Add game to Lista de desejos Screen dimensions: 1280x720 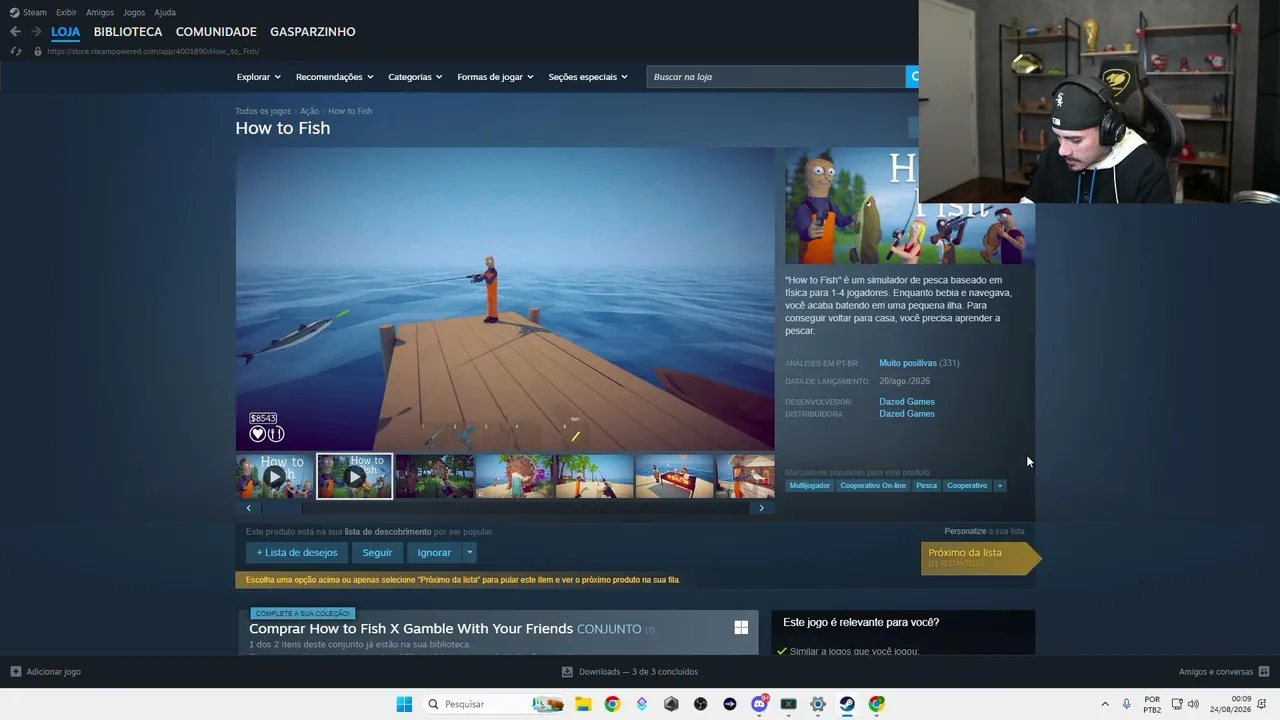point(297,553)
